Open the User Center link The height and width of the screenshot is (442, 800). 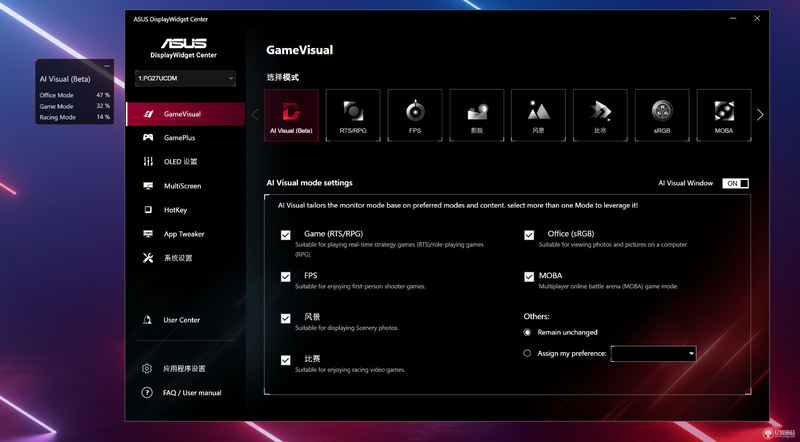pos(181,320)
